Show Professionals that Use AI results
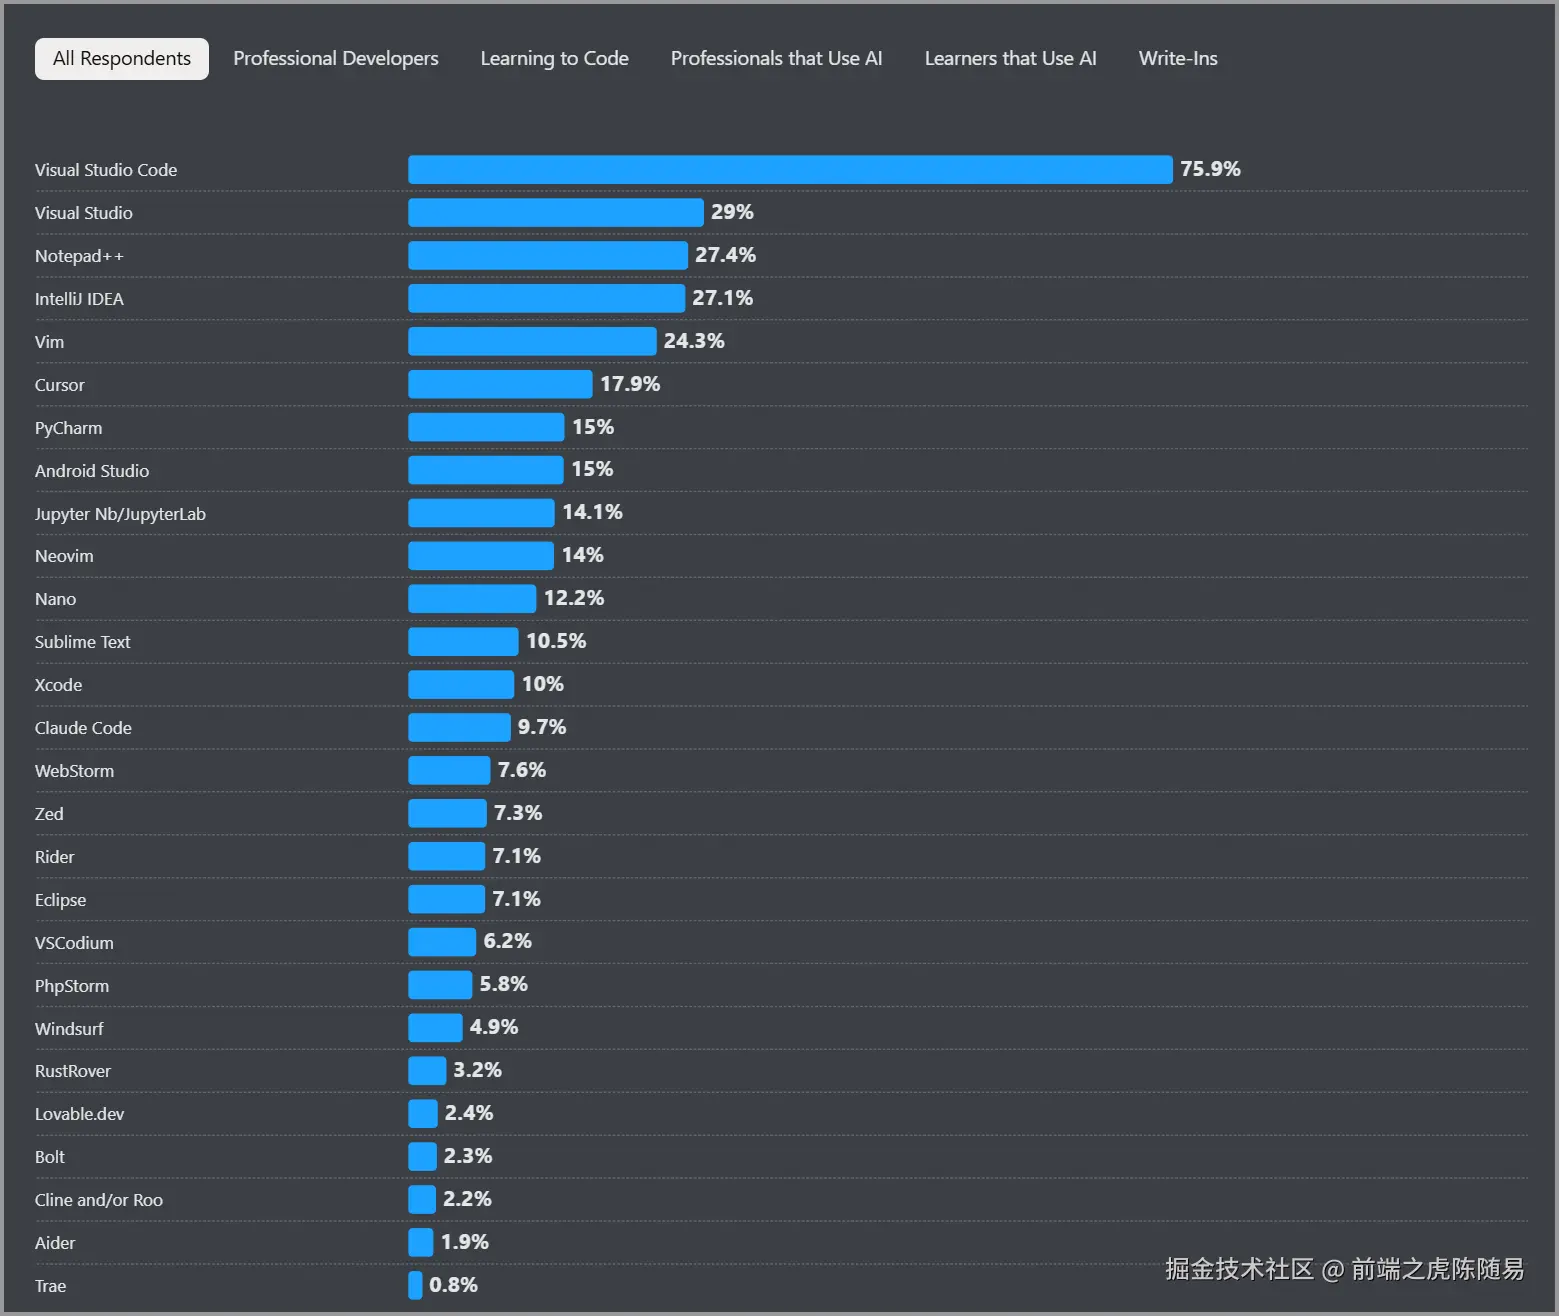This screenshot has width=1559, height=1316. point(776,59)
